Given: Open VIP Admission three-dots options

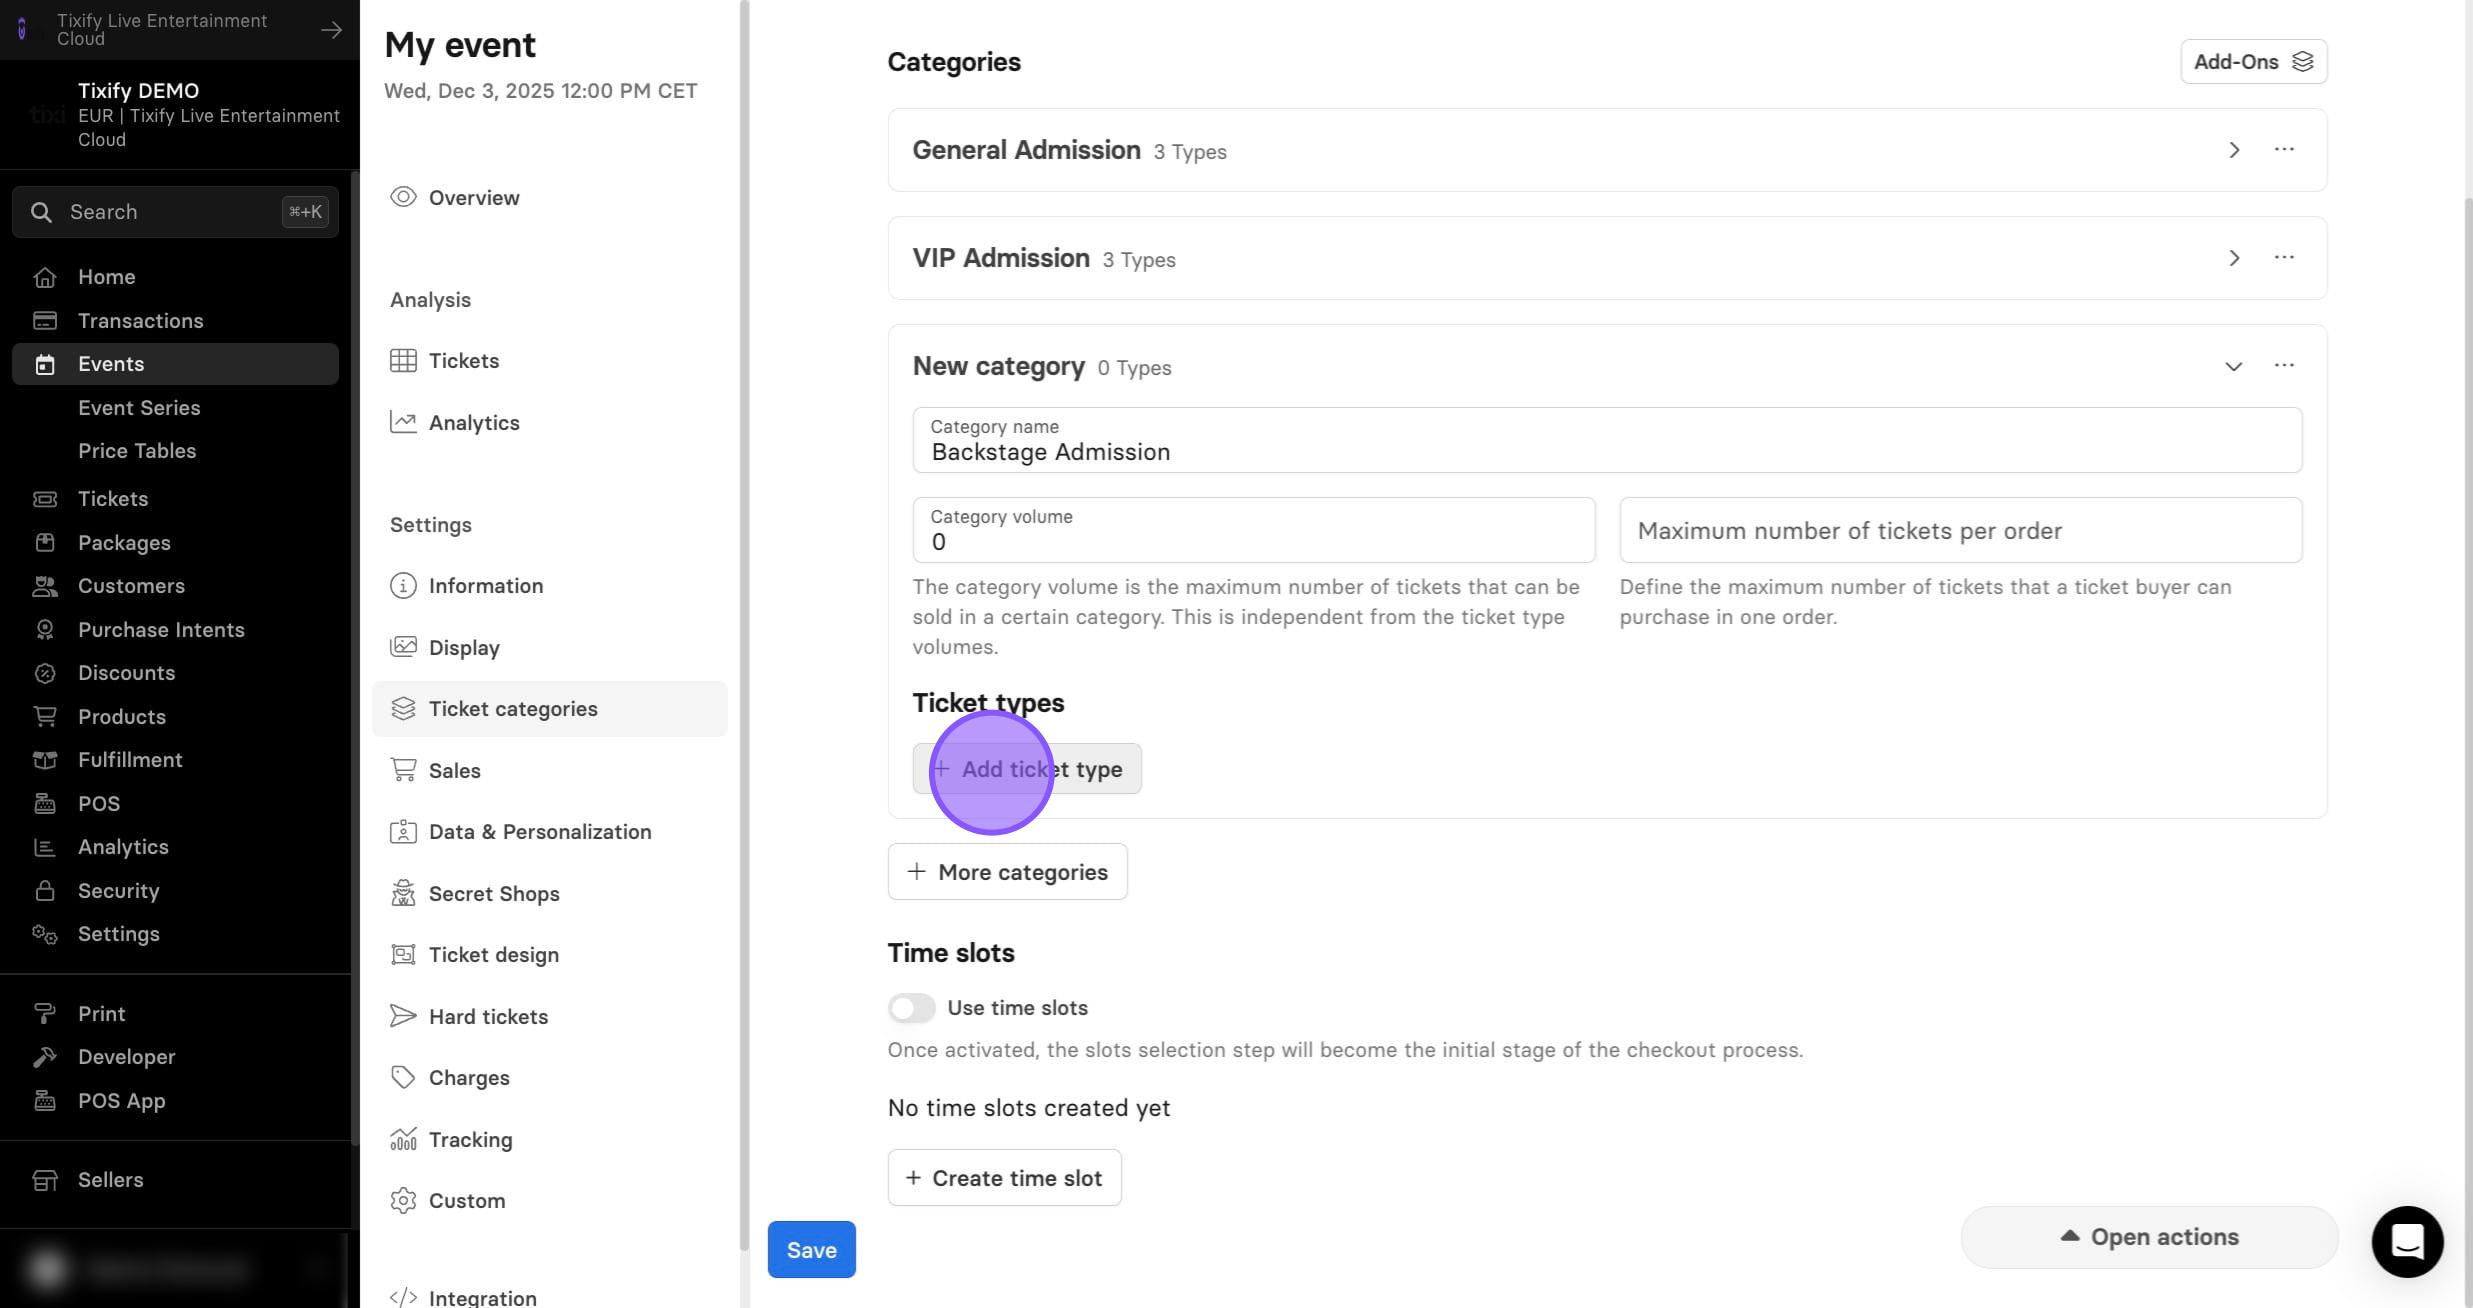Looking at the screenshot, I should [2284, 257].
